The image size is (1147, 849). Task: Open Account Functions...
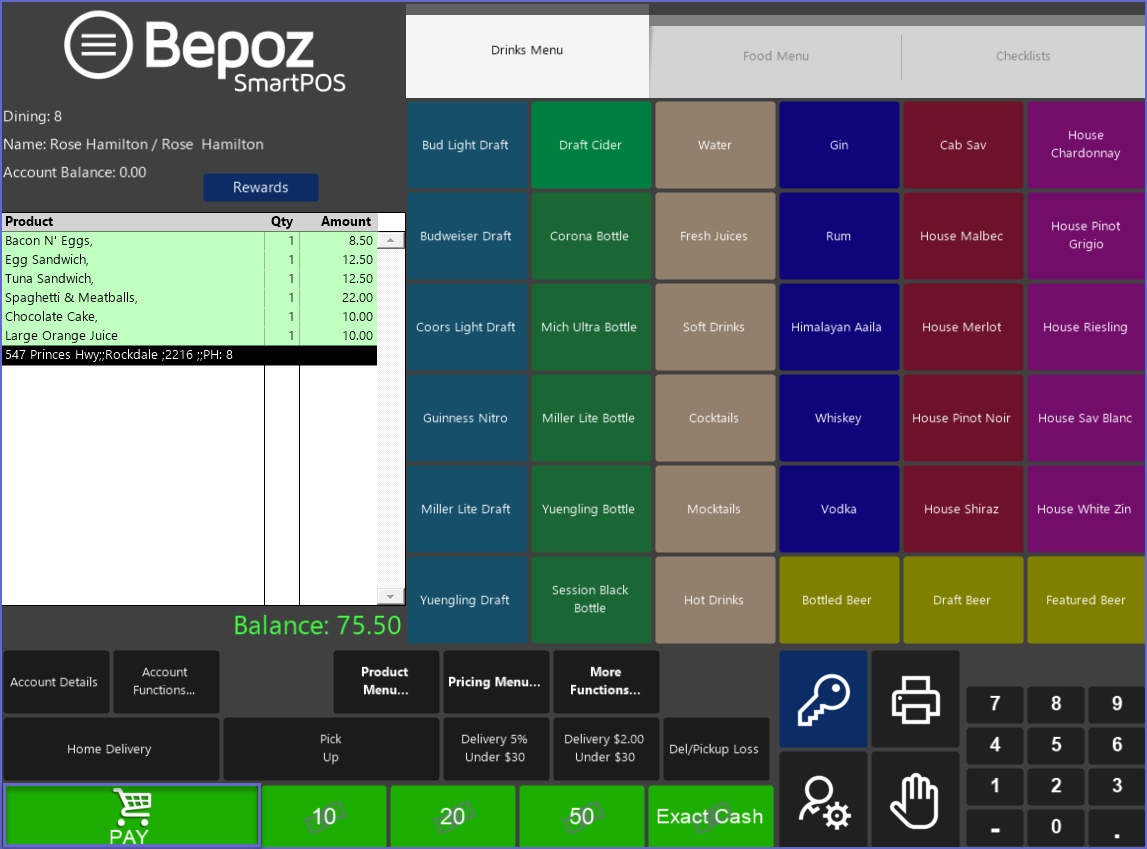166,682
